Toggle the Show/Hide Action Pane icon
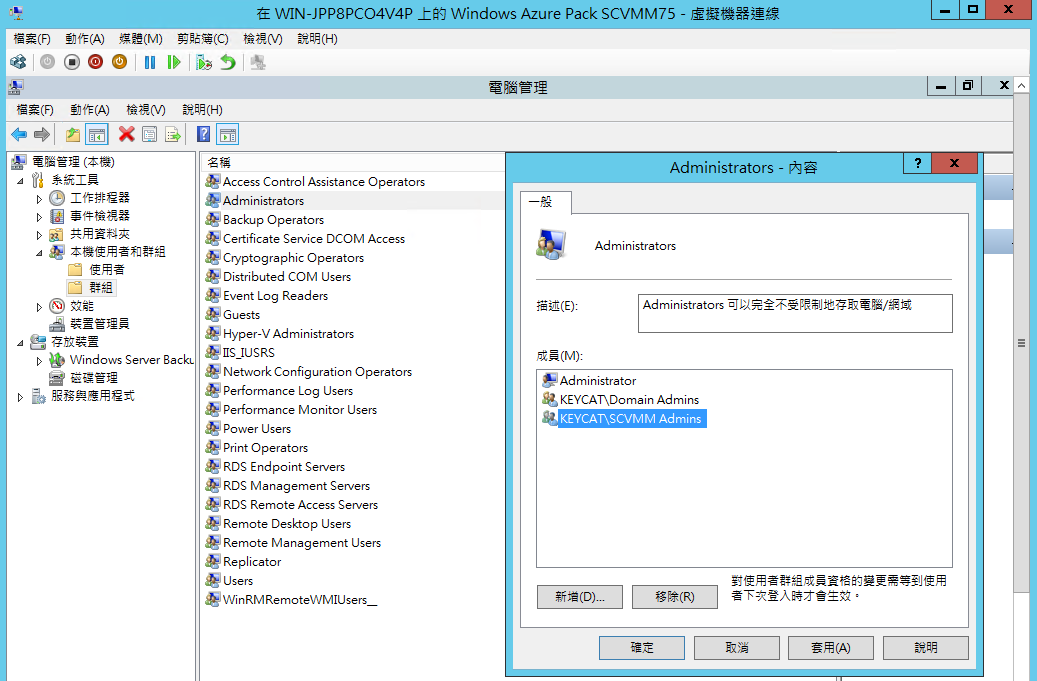 point(228,135)
